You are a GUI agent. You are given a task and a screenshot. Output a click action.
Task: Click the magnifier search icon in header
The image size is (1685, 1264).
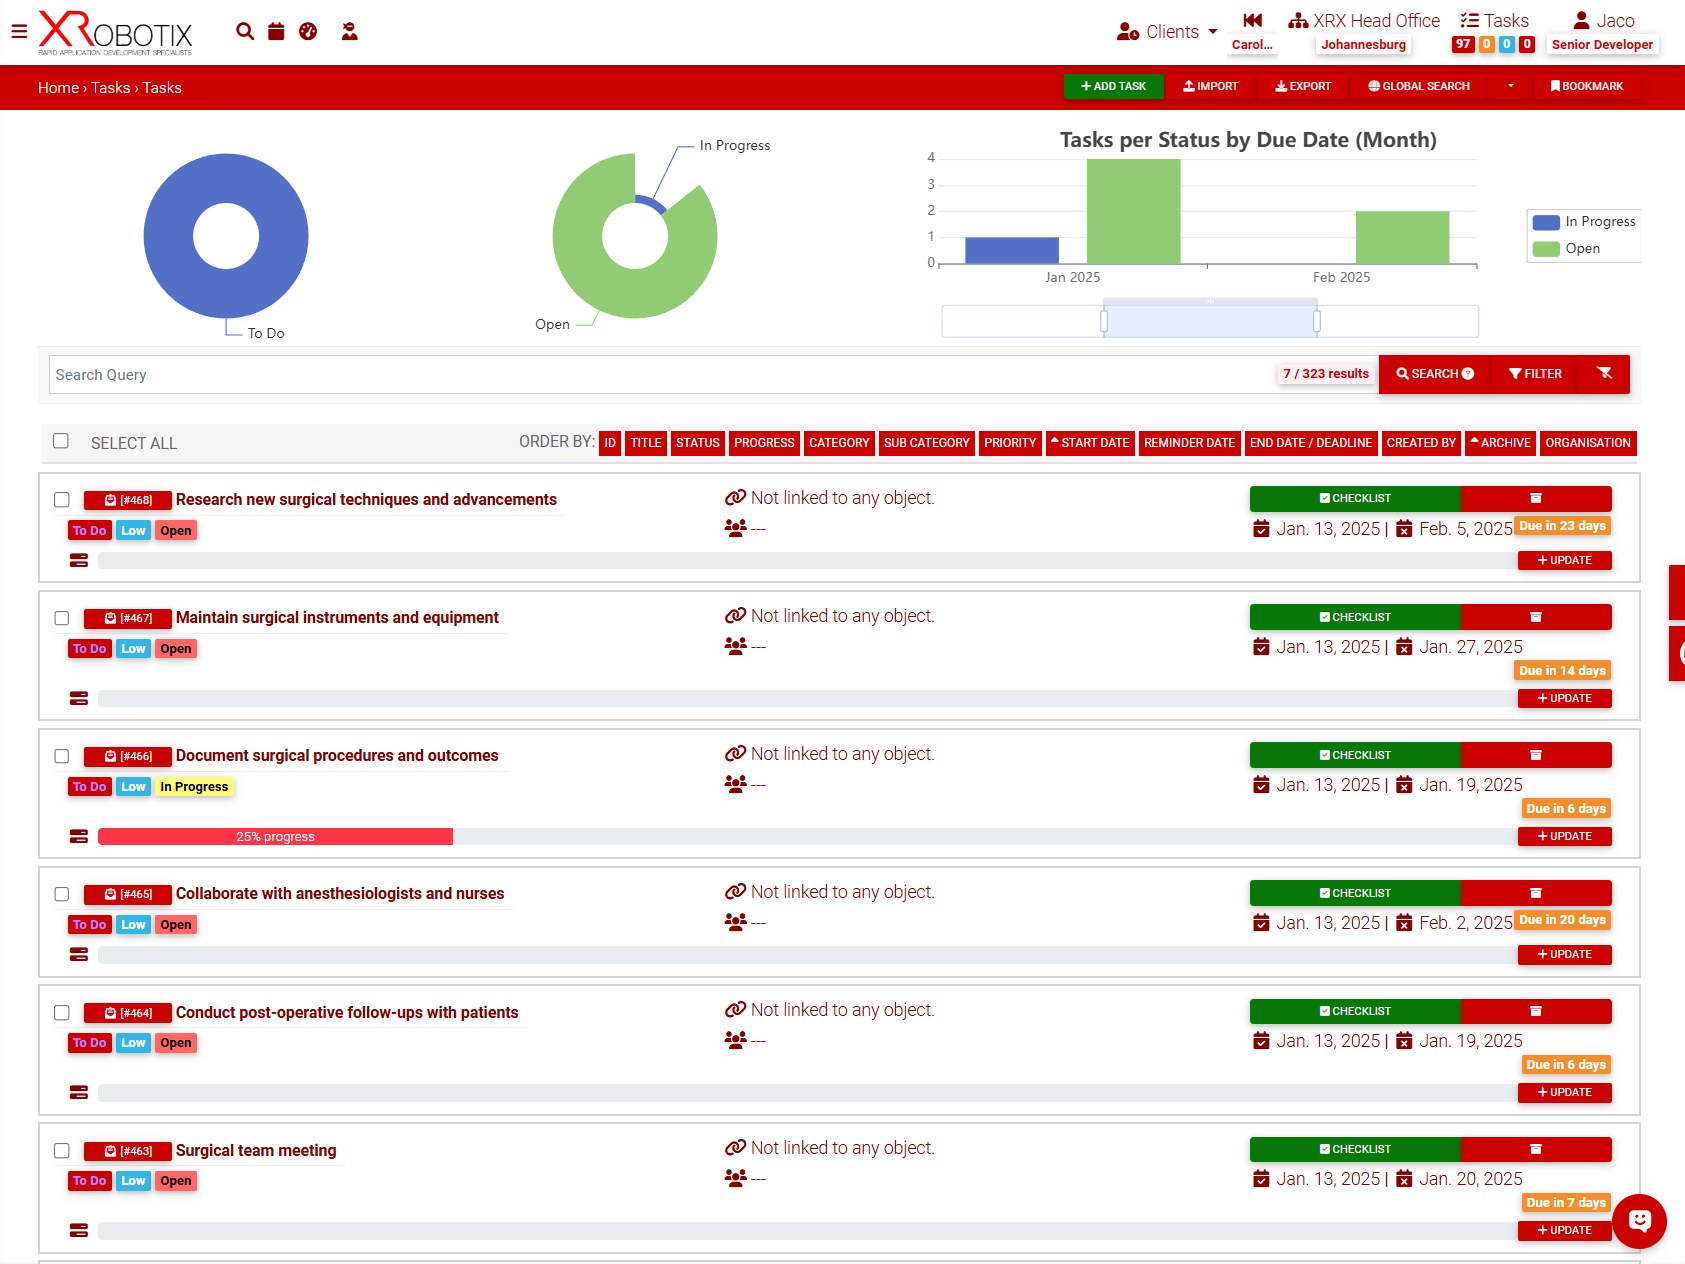point(245,31)
